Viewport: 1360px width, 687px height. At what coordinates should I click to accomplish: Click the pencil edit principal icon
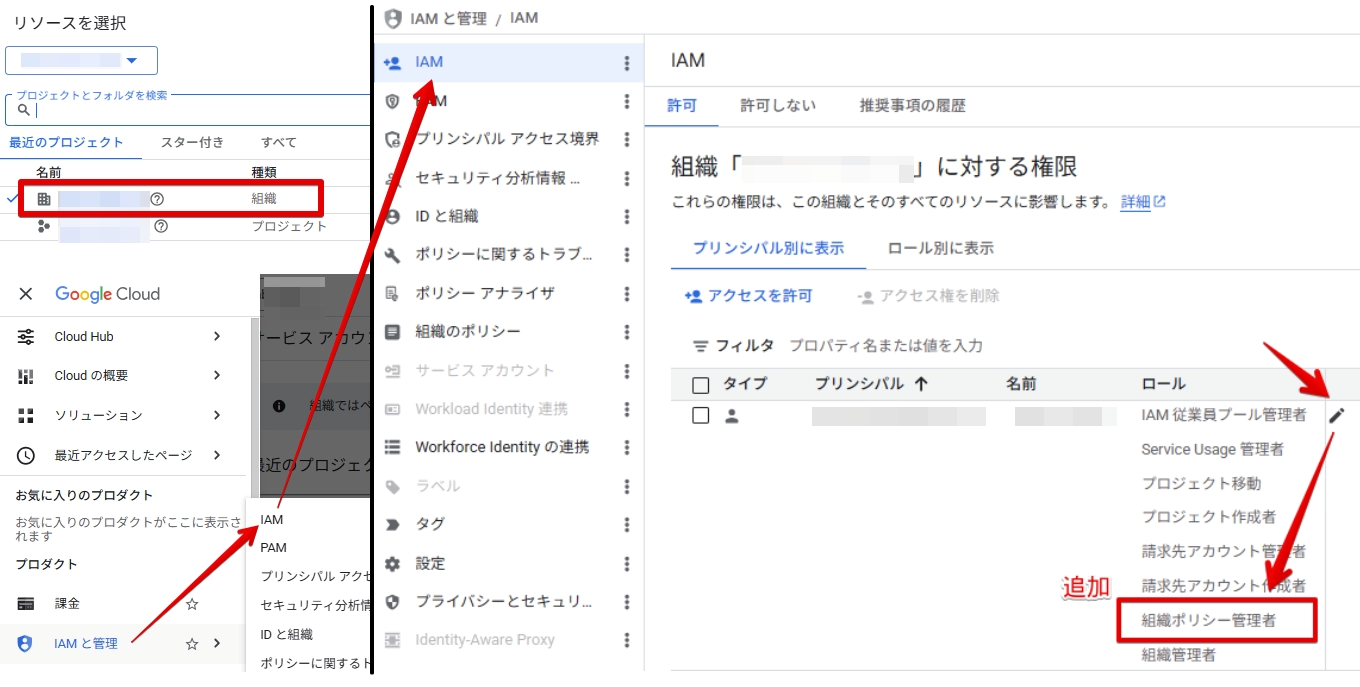coord(1337,416)
